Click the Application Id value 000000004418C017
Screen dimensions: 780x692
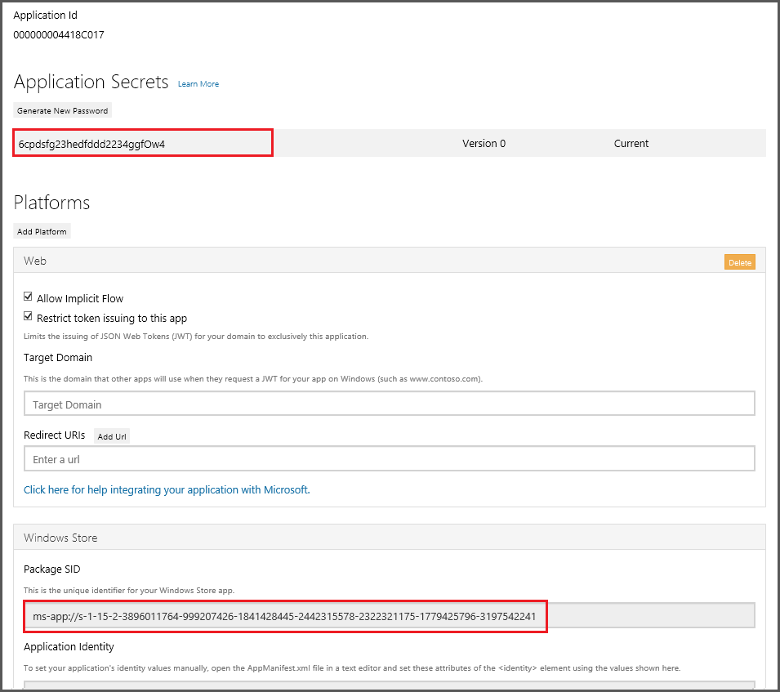(58, 35)
